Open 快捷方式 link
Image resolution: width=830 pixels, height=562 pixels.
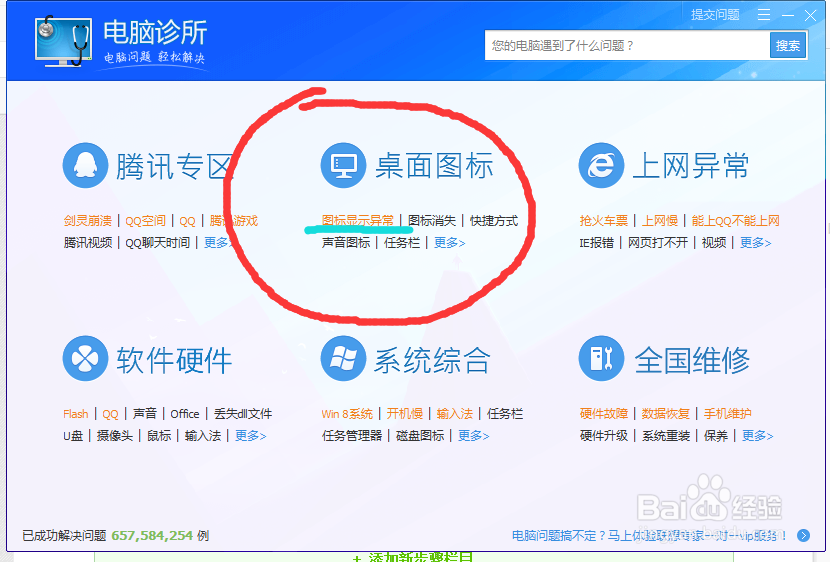(x=494, y=221)
